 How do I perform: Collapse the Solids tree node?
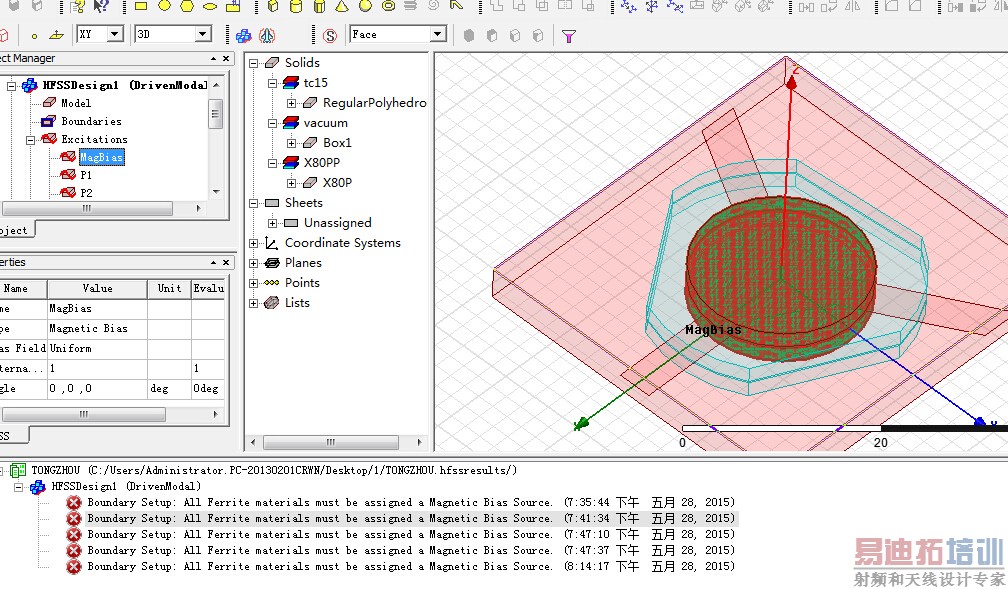tap(254, 63)
